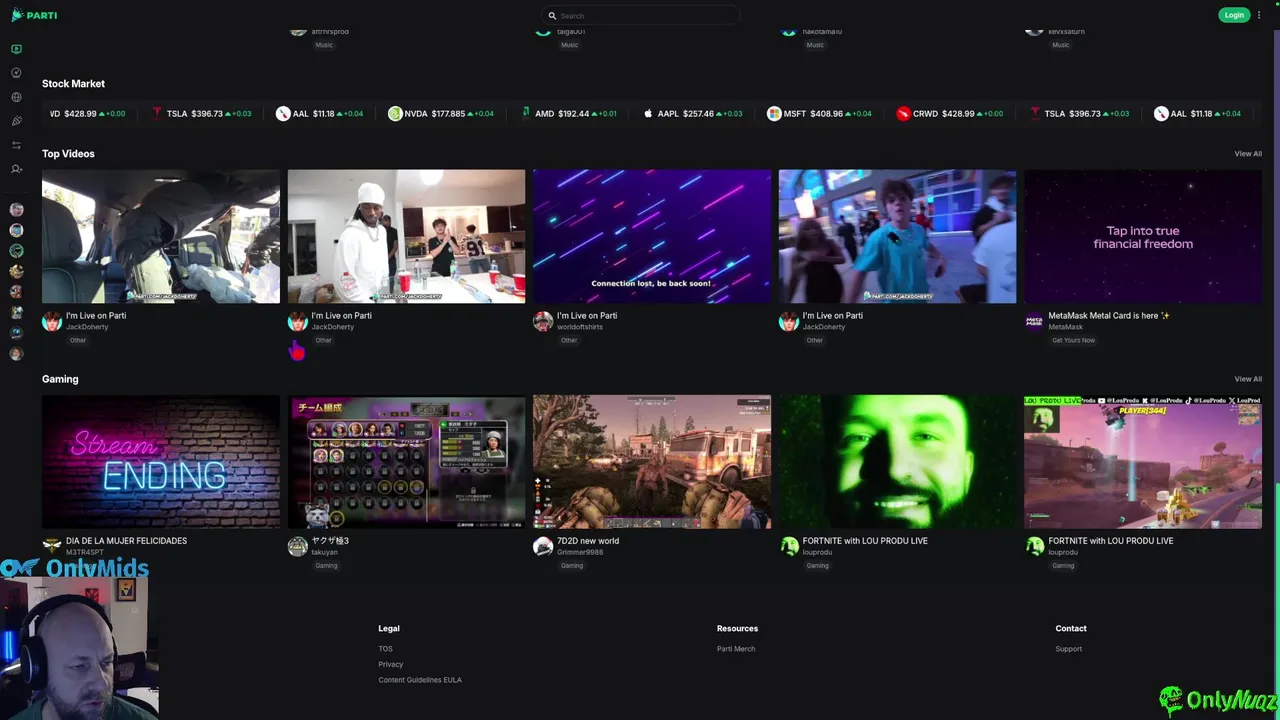Viewport: 1280px width, 720px height.
Task: View All in Gaming section
Action: pyautogui.click(x=1248, y=379)
